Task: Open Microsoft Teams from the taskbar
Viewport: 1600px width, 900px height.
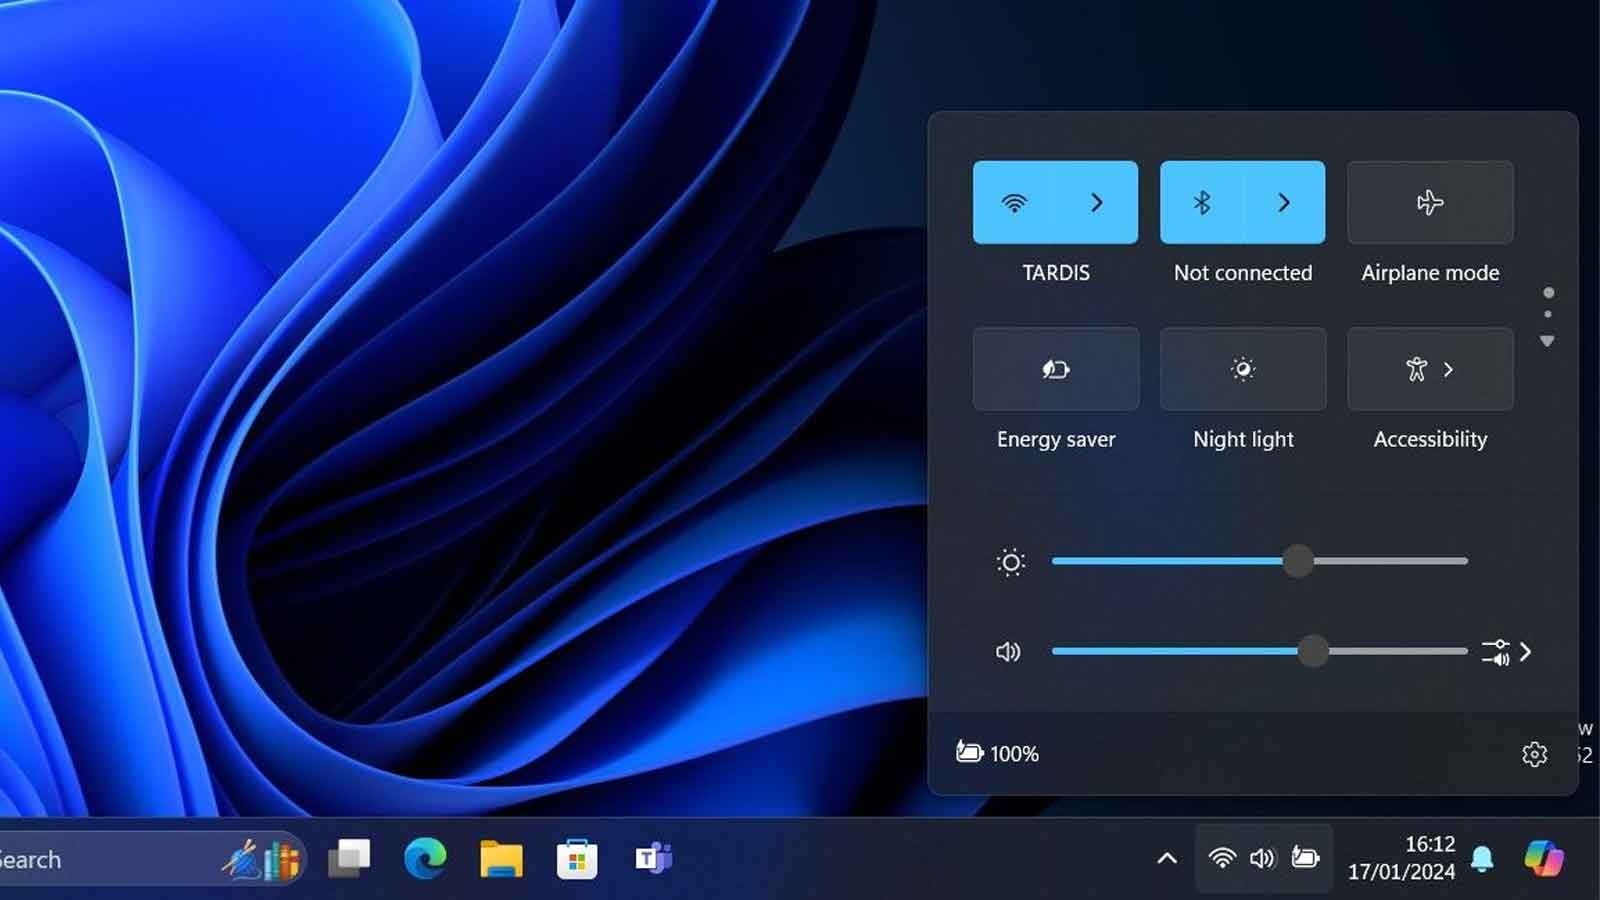Action: pyautogui.click(x=653, y=858)
